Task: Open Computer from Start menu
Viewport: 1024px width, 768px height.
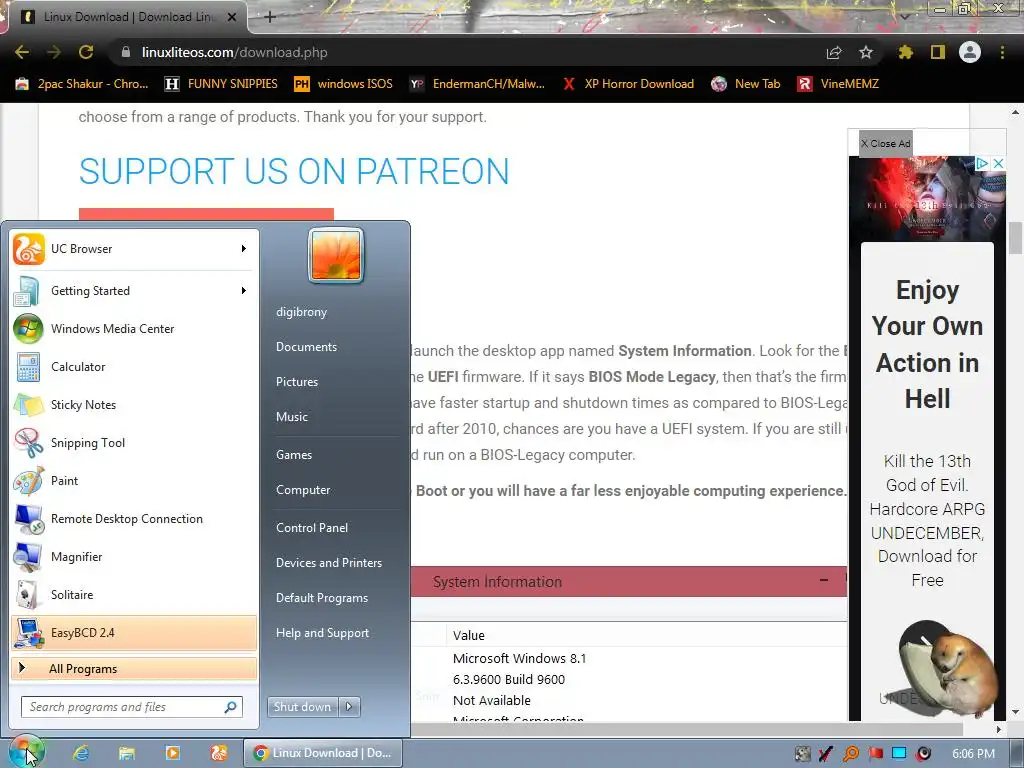Action: [303, 490]
